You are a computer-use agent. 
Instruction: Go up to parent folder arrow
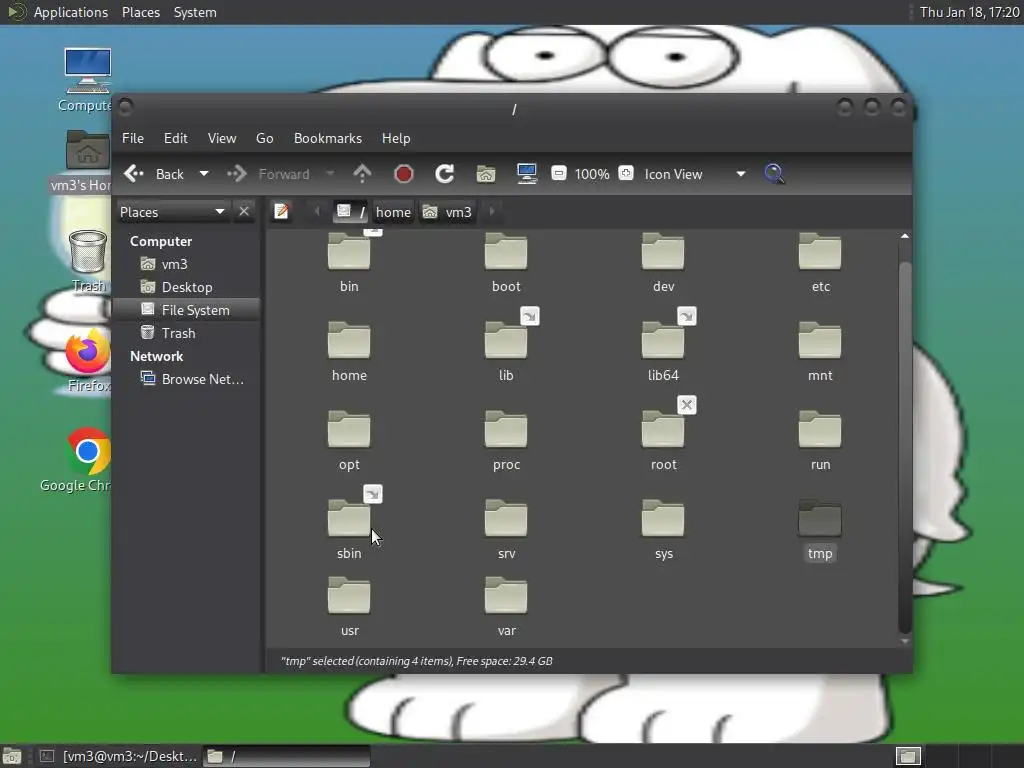point(362,174)
